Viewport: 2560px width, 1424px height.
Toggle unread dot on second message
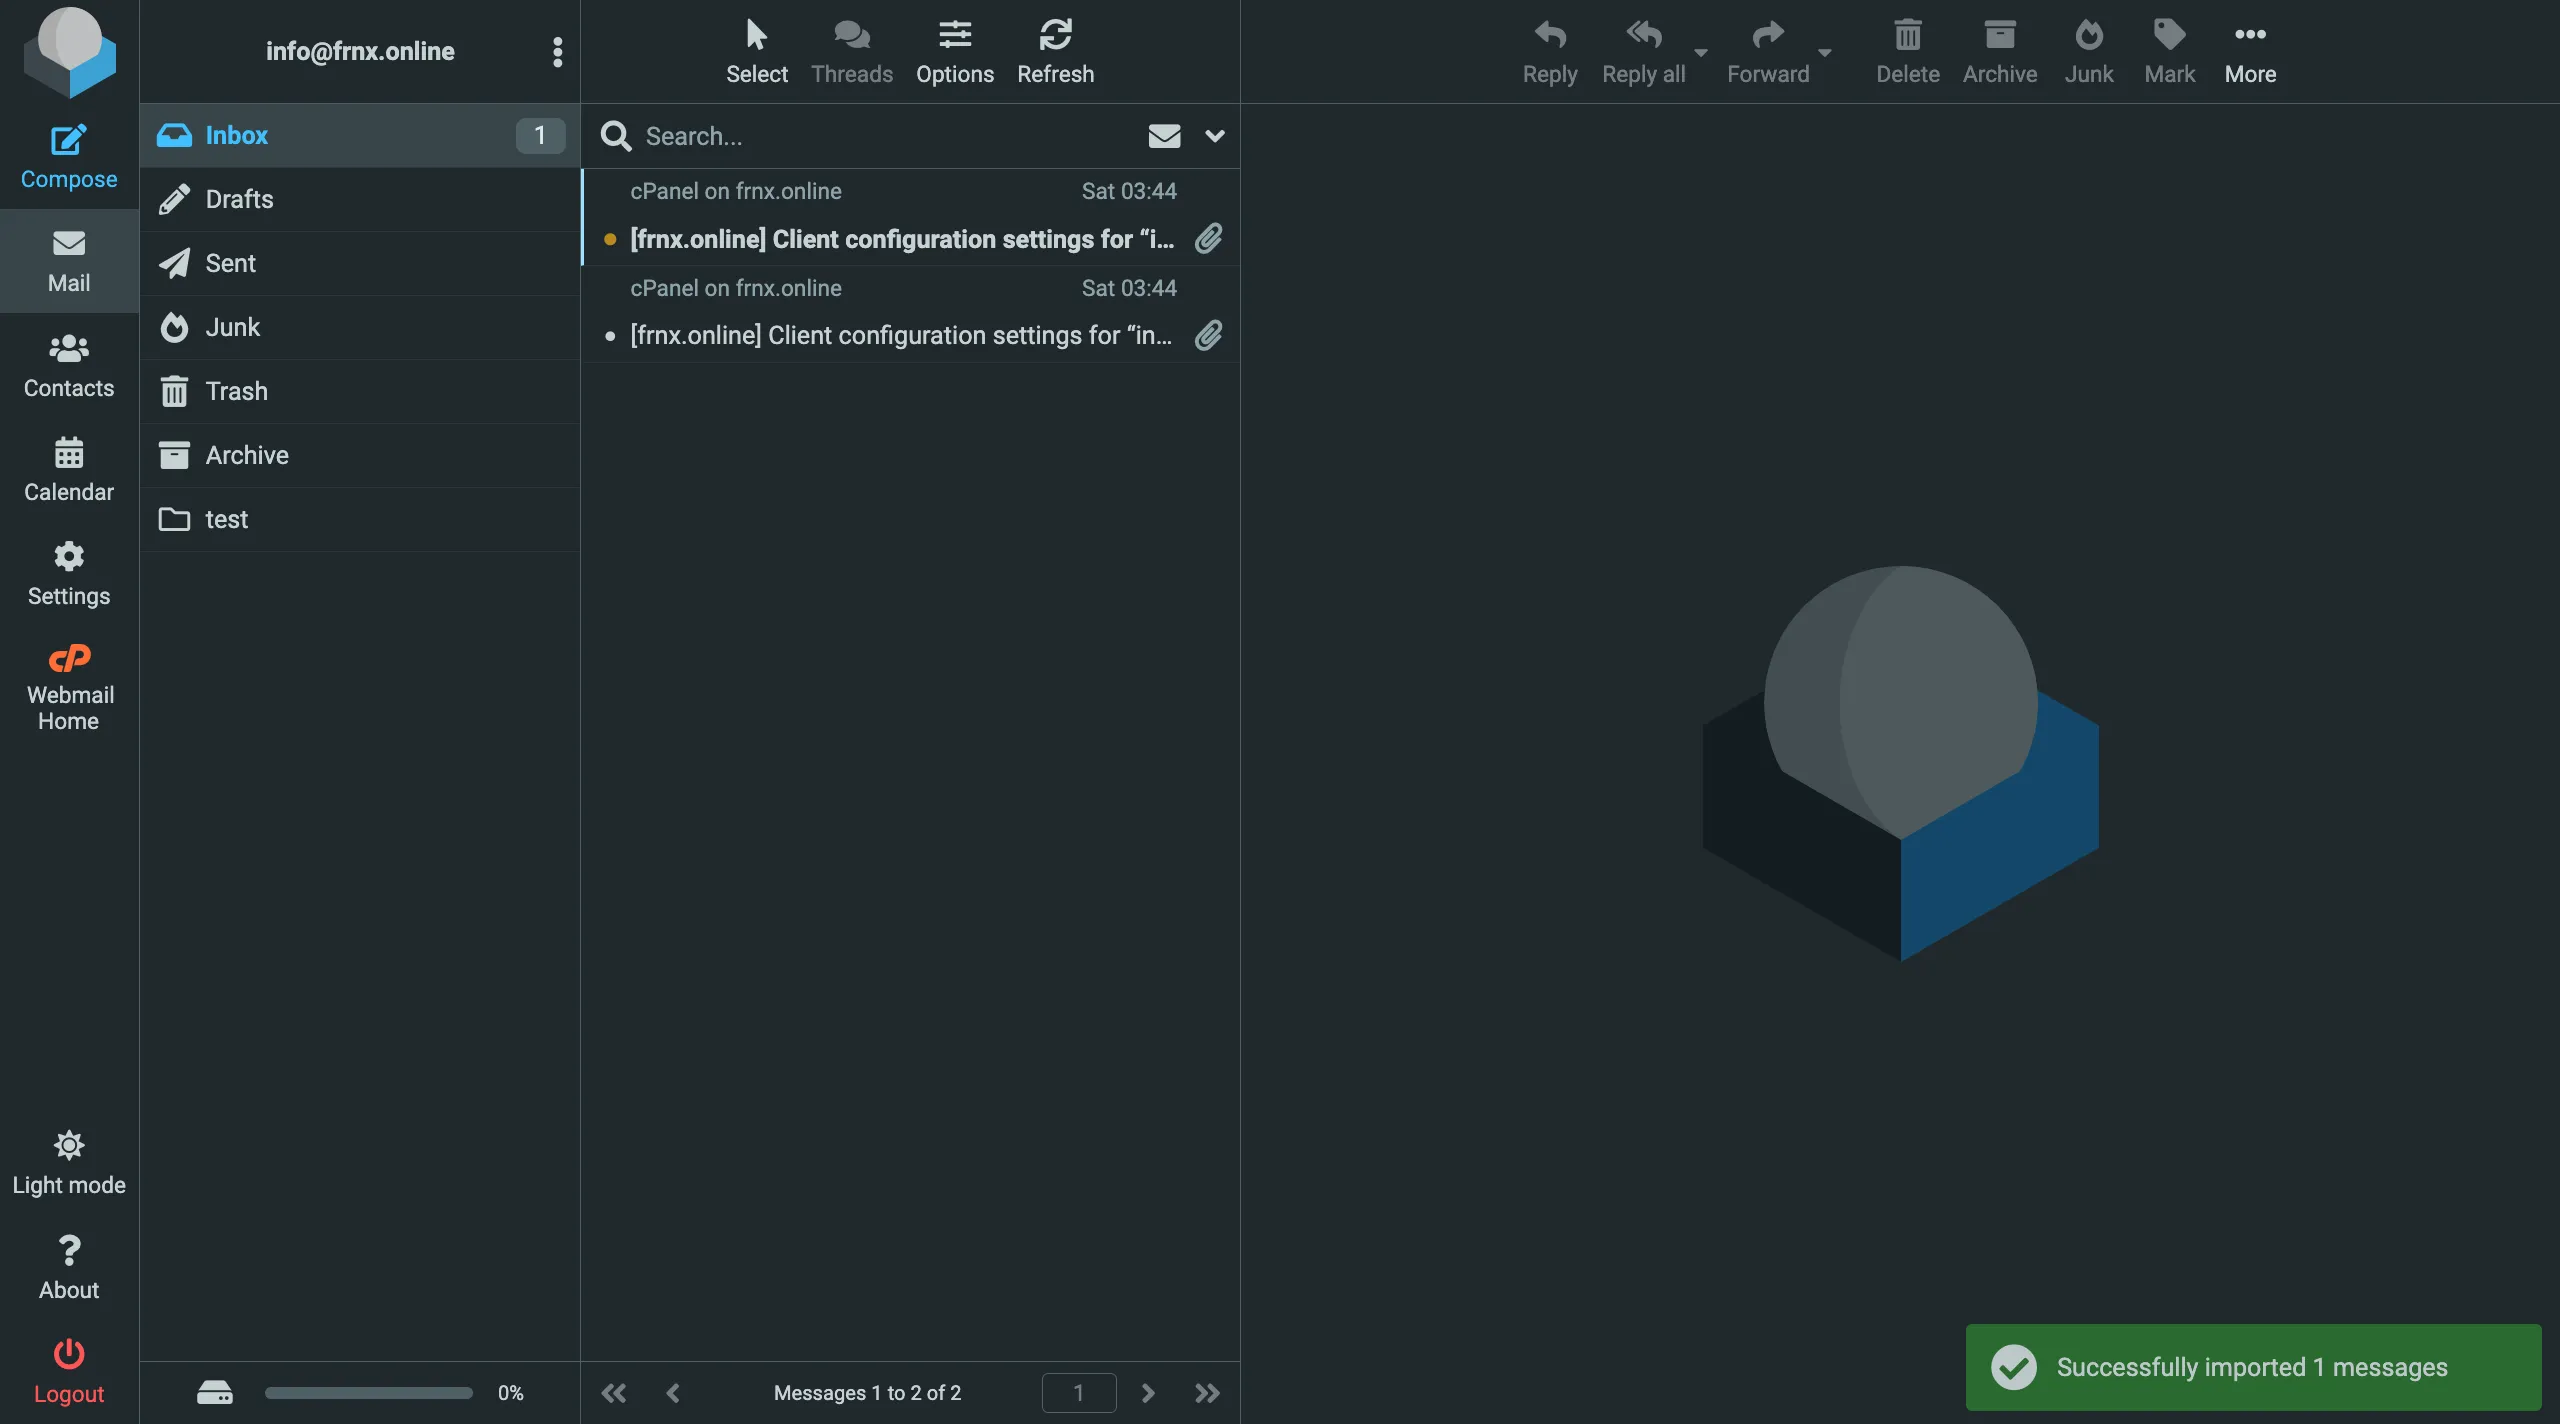coord(610,337)
